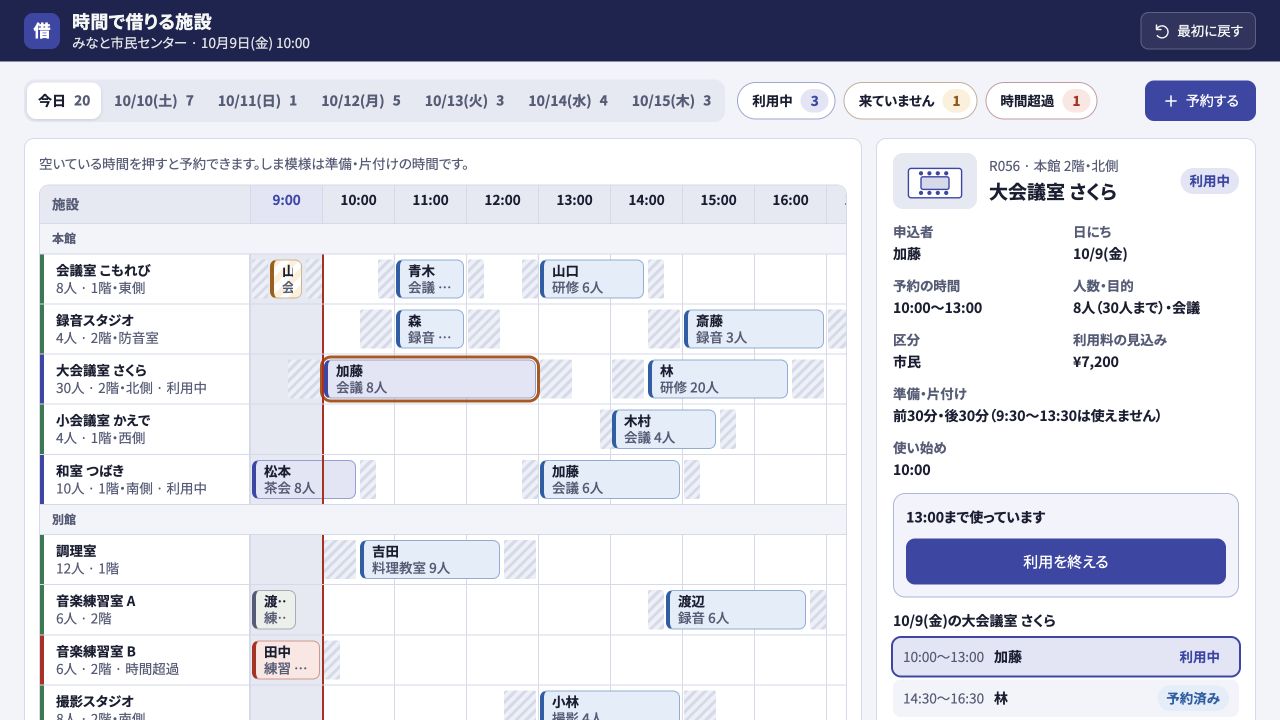Click the 予約済み badge for 林
Viewport: 1280px width, 720px height.
pos(1193,698)
